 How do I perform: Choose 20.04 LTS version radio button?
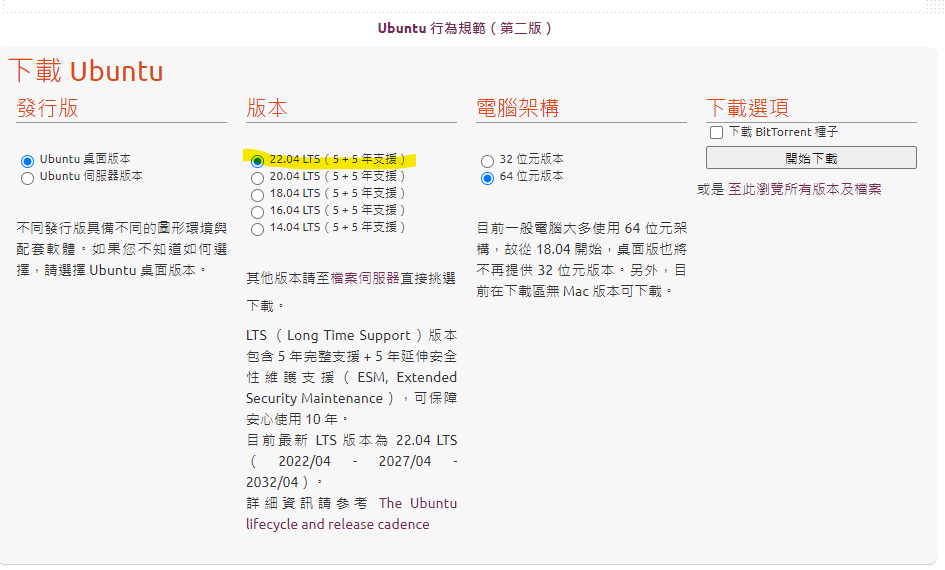pyautogui.click(x=257, y=178)
